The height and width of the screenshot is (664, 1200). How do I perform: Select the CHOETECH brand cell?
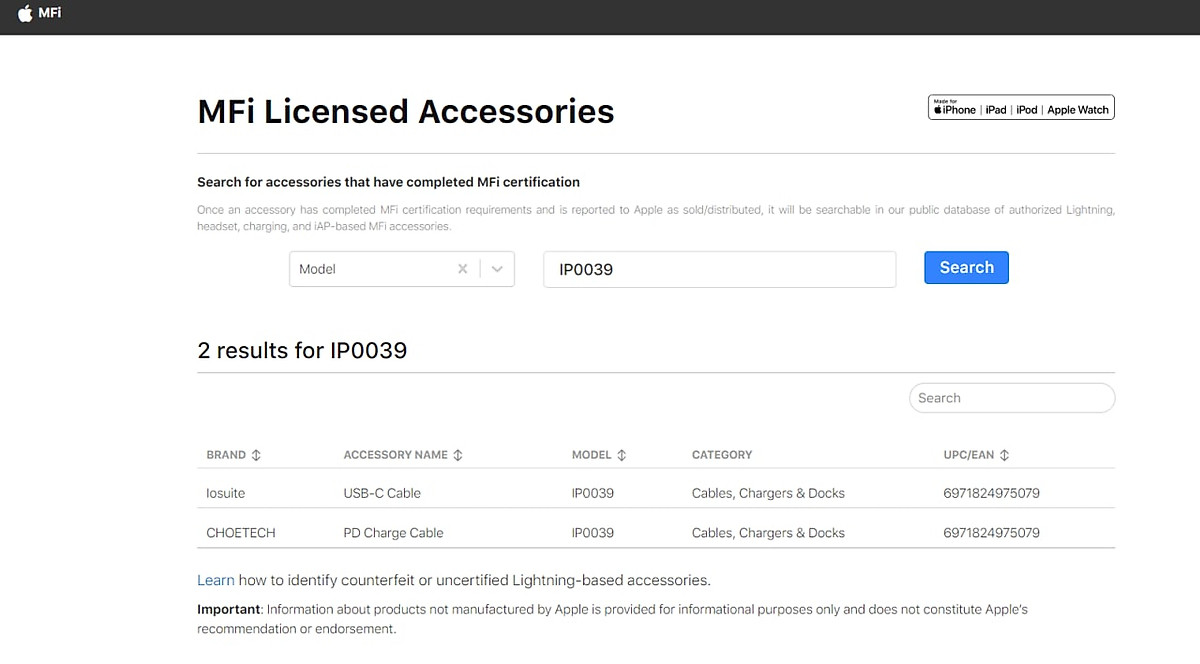click(241, 533)
